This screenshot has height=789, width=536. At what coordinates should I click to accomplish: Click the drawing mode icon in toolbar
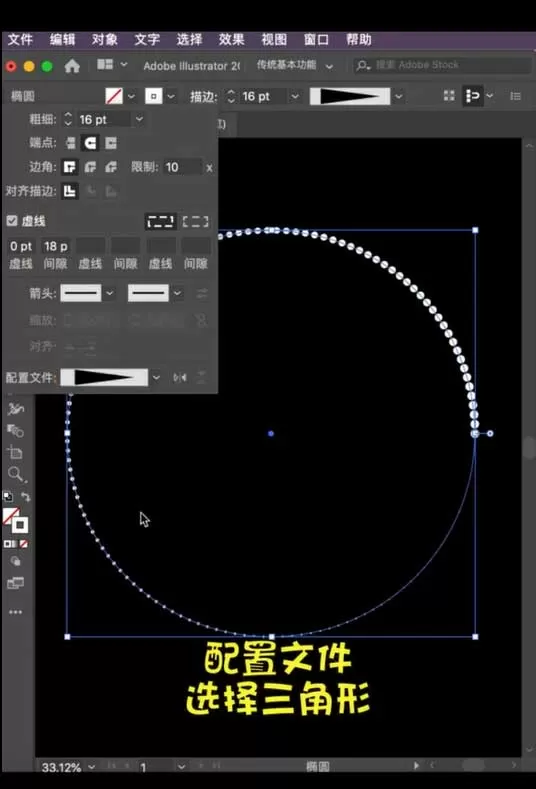click(x=15, y=561)
